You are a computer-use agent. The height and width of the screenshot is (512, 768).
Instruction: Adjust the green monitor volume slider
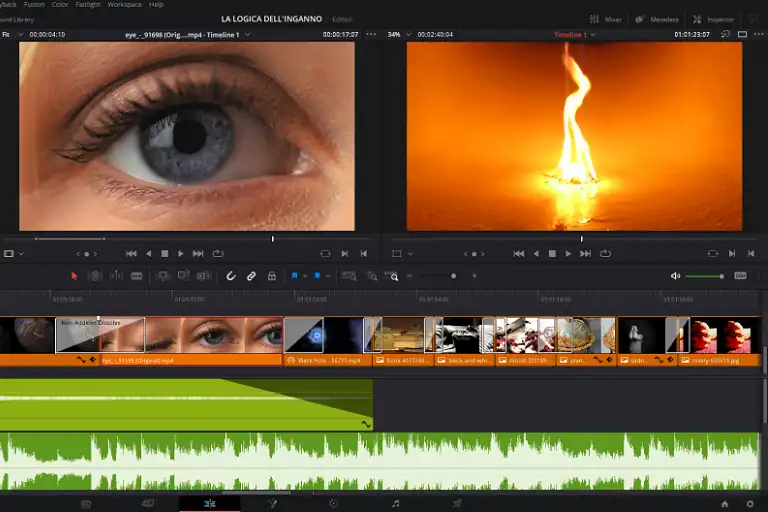(x=705, y=277)
